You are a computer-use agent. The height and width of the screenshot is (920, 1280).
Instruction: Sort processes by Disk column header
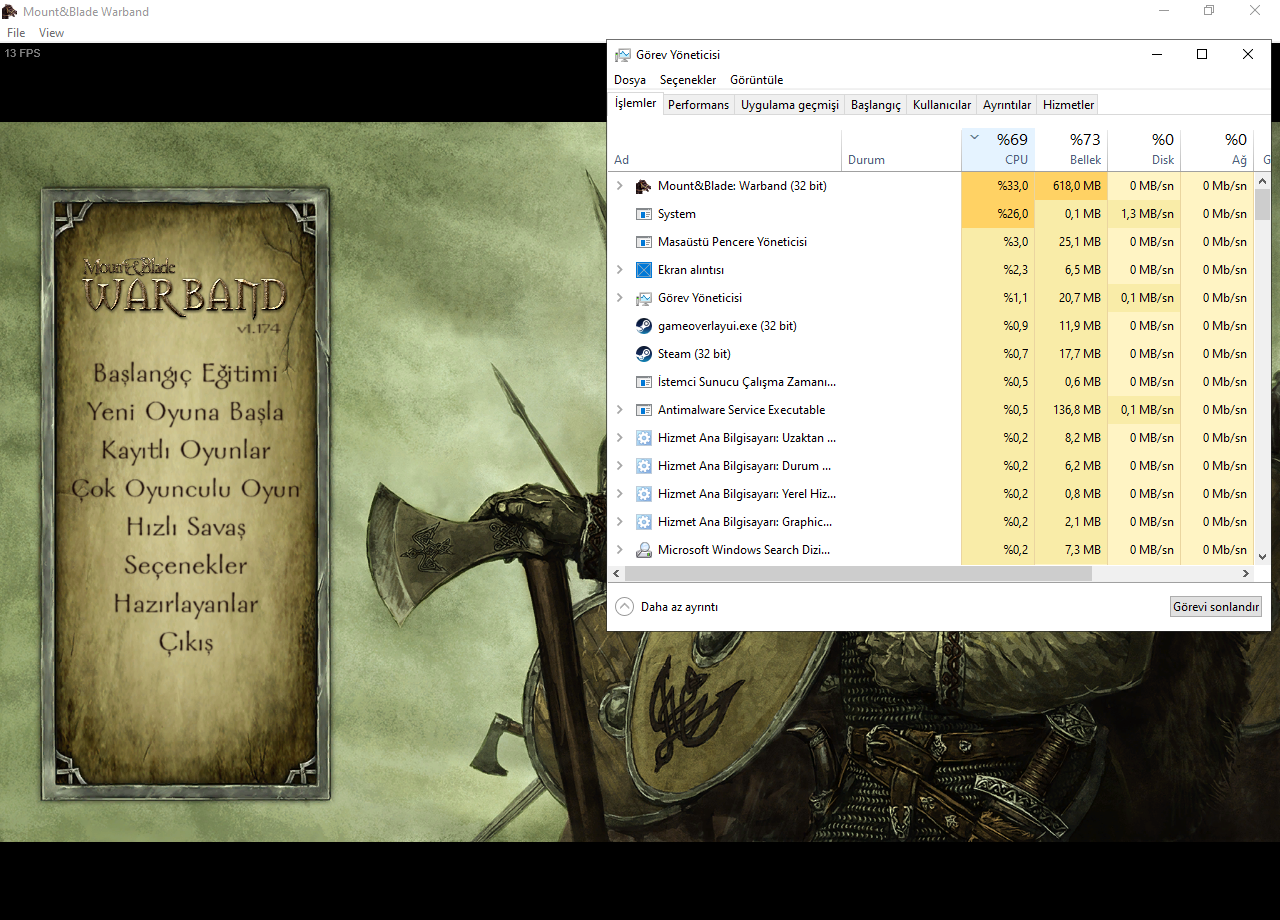coord(1144,149)
